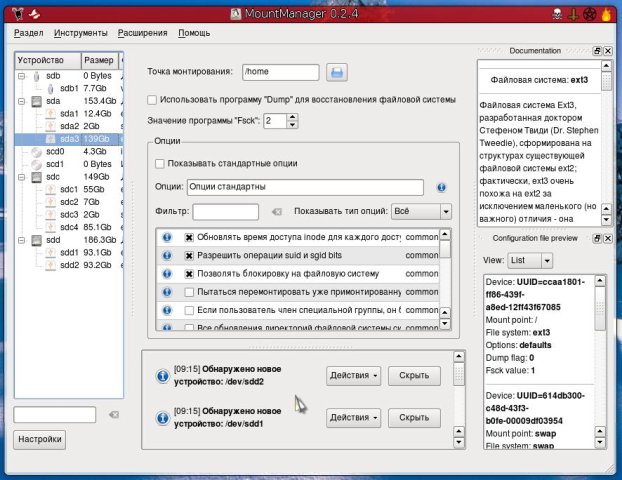
Task: Close the Configuration file preview panel
Action: (608, 238)
